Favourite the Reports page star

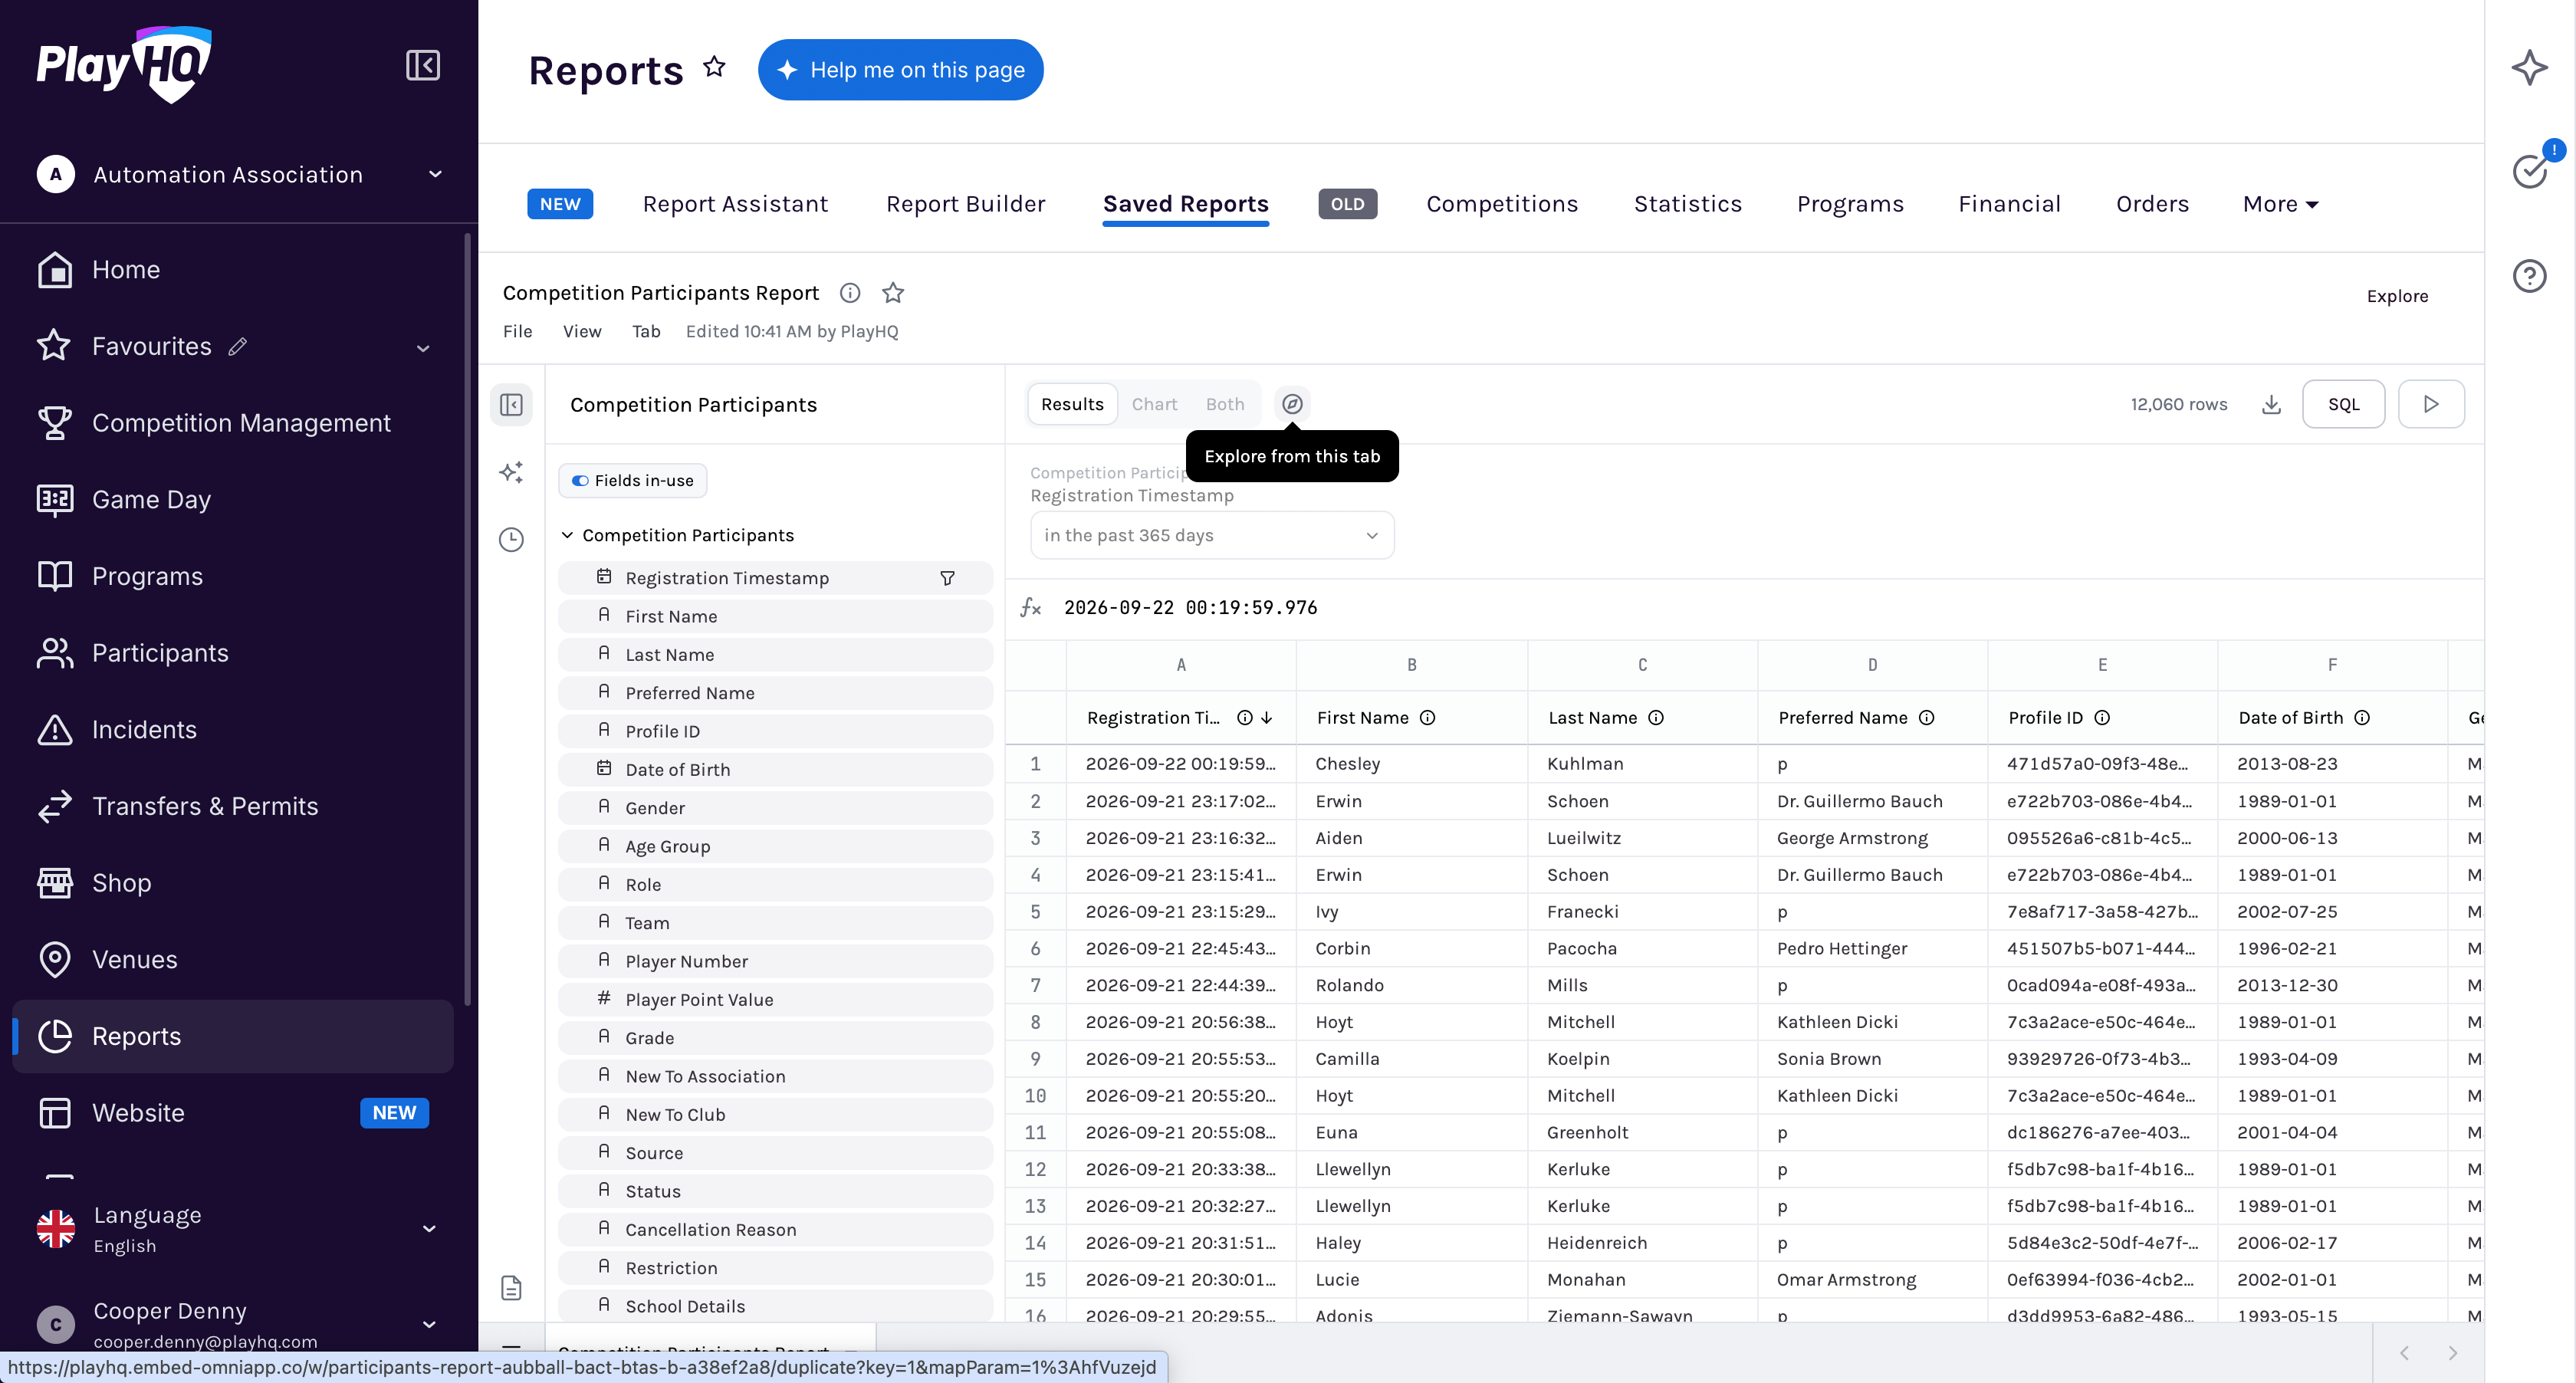coord(714,67)
